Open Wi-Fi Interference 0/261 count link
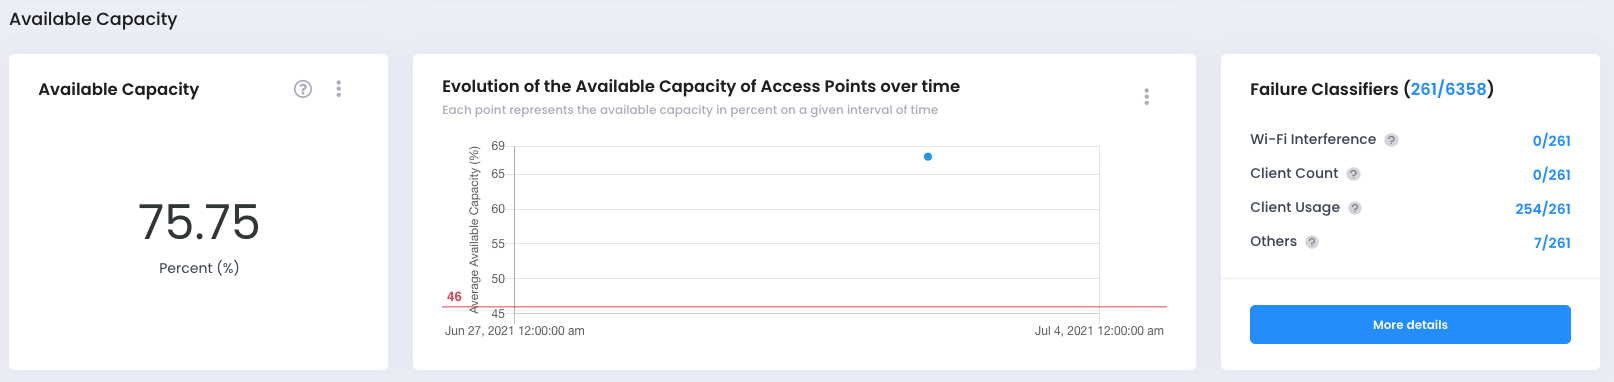The height and width of the screenshot is (382, 1614). click(1551, 141)
